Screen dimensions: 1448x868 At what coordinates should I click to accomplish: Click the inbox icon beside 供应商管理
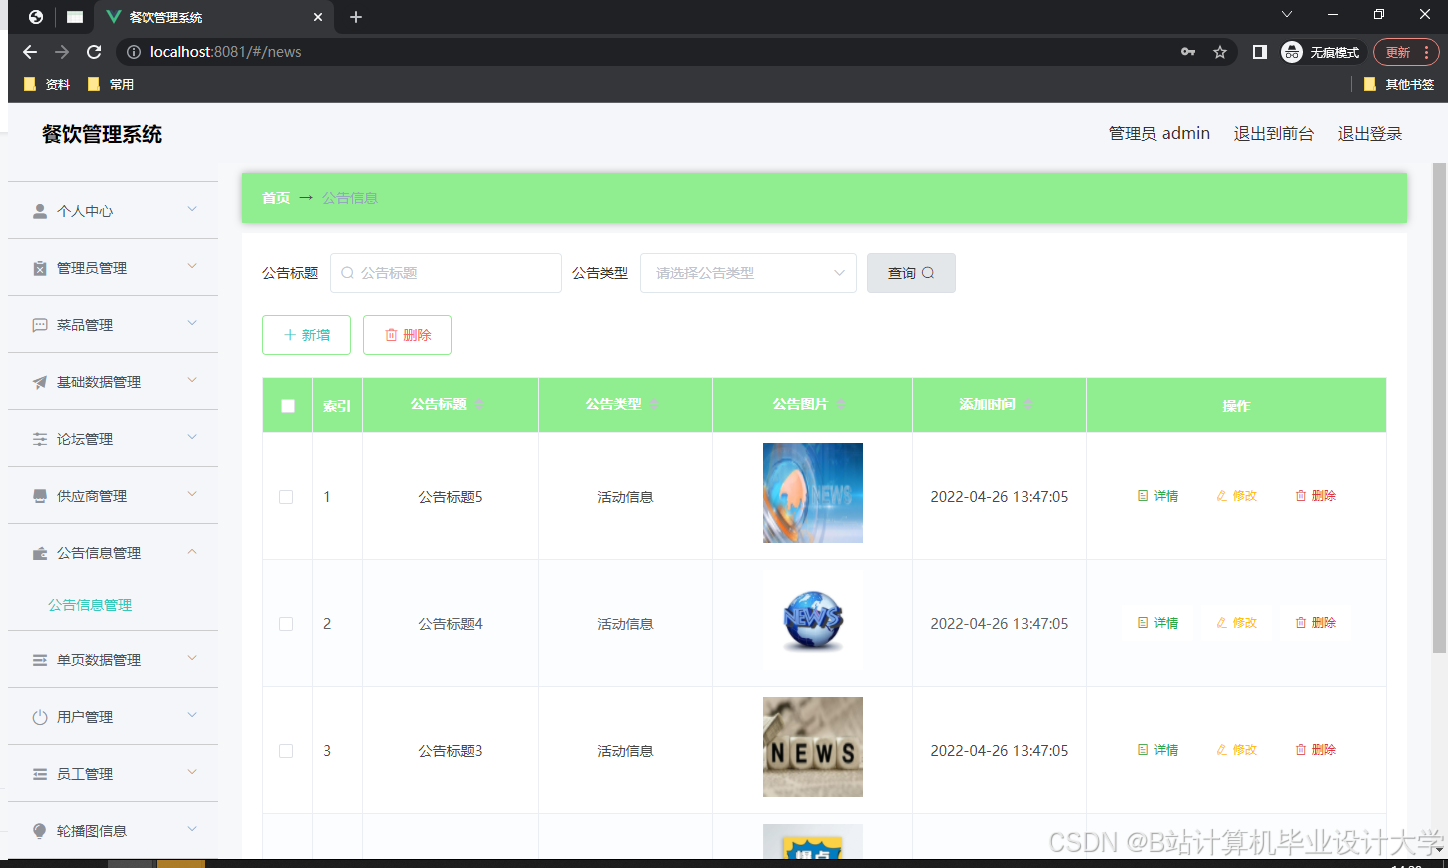click(x=40, y=496)
